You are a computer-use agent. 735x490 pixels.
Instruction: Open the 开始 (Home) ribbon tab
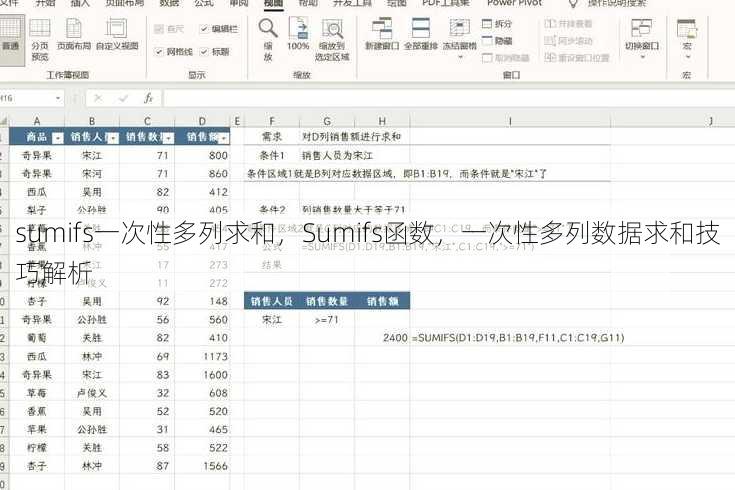(x=46, y=3)
